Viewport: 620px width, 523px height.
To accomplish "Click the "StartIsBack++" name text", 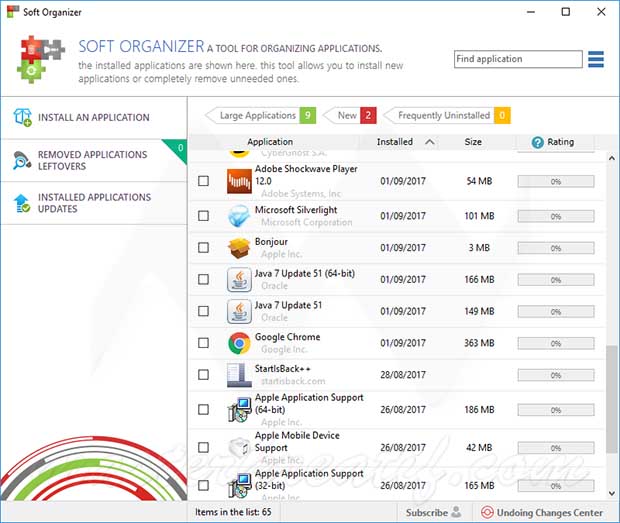I will click(283, 369).
